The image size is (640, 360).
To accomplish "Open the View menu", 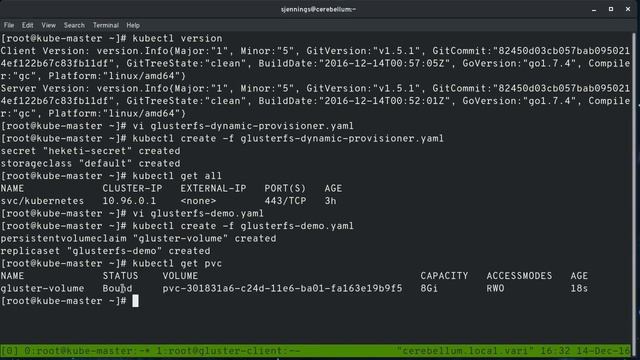I will pos(48,25).
